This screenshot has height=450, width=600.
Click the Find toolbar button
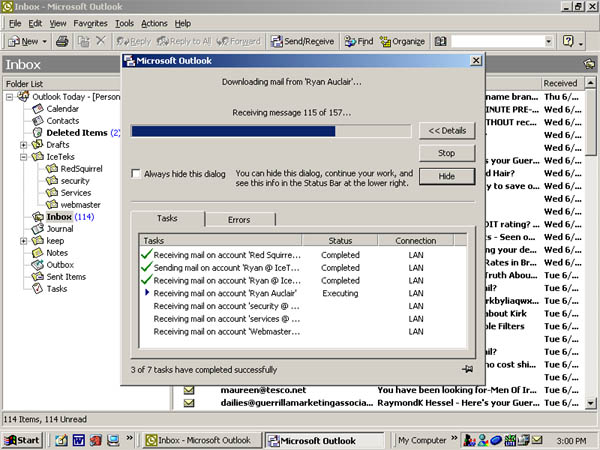pyautogui.click(x=359, y=41)
